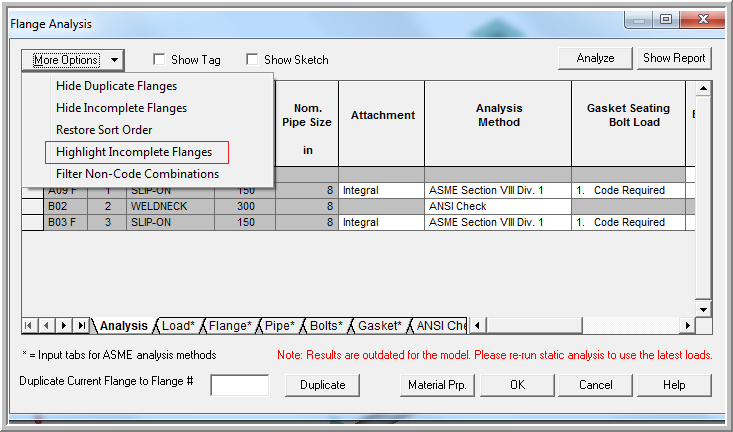
Task: Click ASME Section VIII cell in B03 F row
Action: point(498,222)
